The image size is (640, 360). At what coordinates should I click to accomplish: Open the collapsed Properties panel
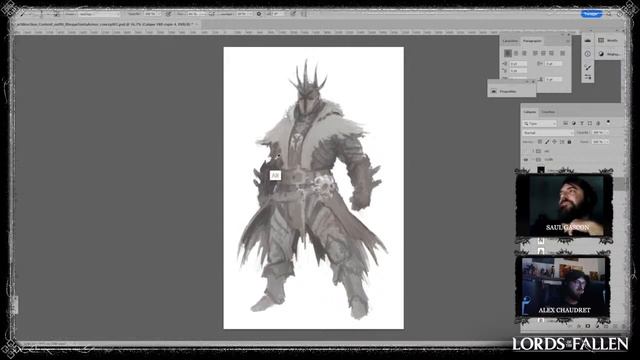point(508,91)
